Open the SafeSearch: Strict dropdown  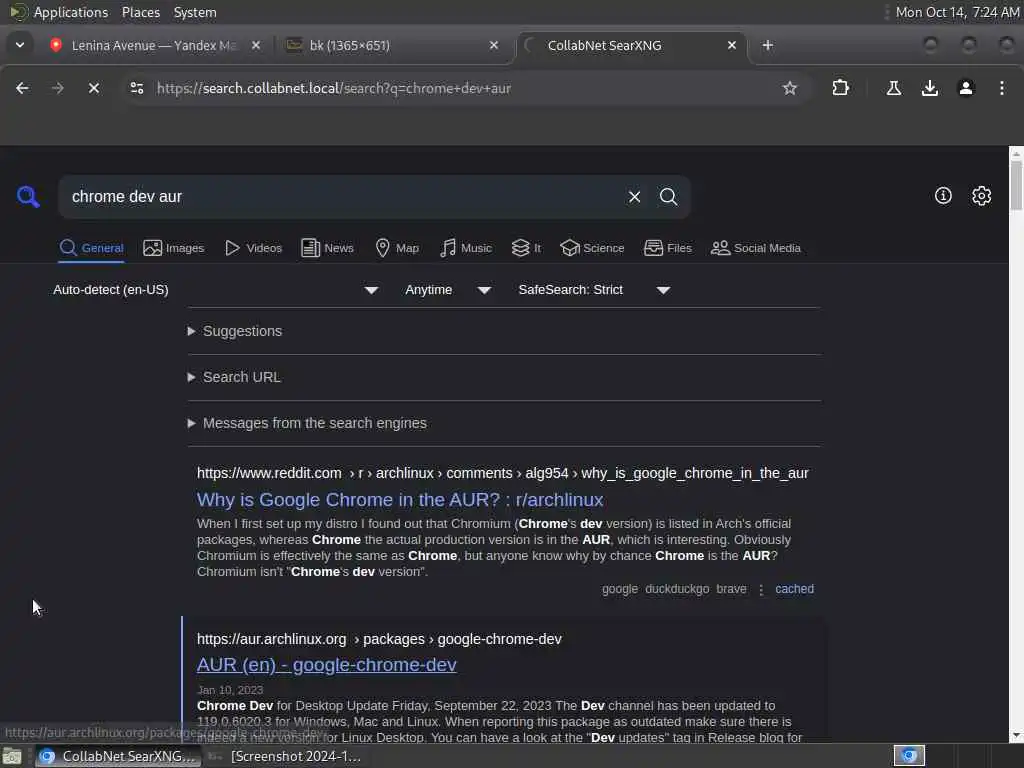coord(594,290)
